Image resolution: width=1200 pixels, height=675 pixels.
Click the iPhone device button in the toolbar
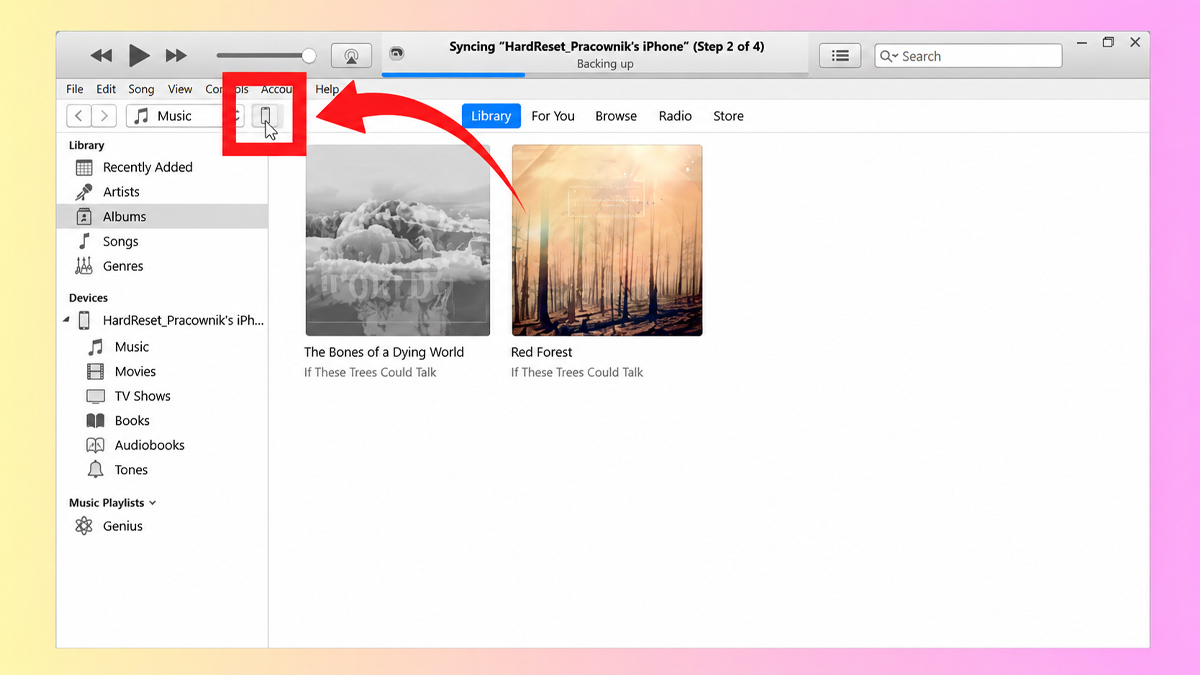point(266,116)
